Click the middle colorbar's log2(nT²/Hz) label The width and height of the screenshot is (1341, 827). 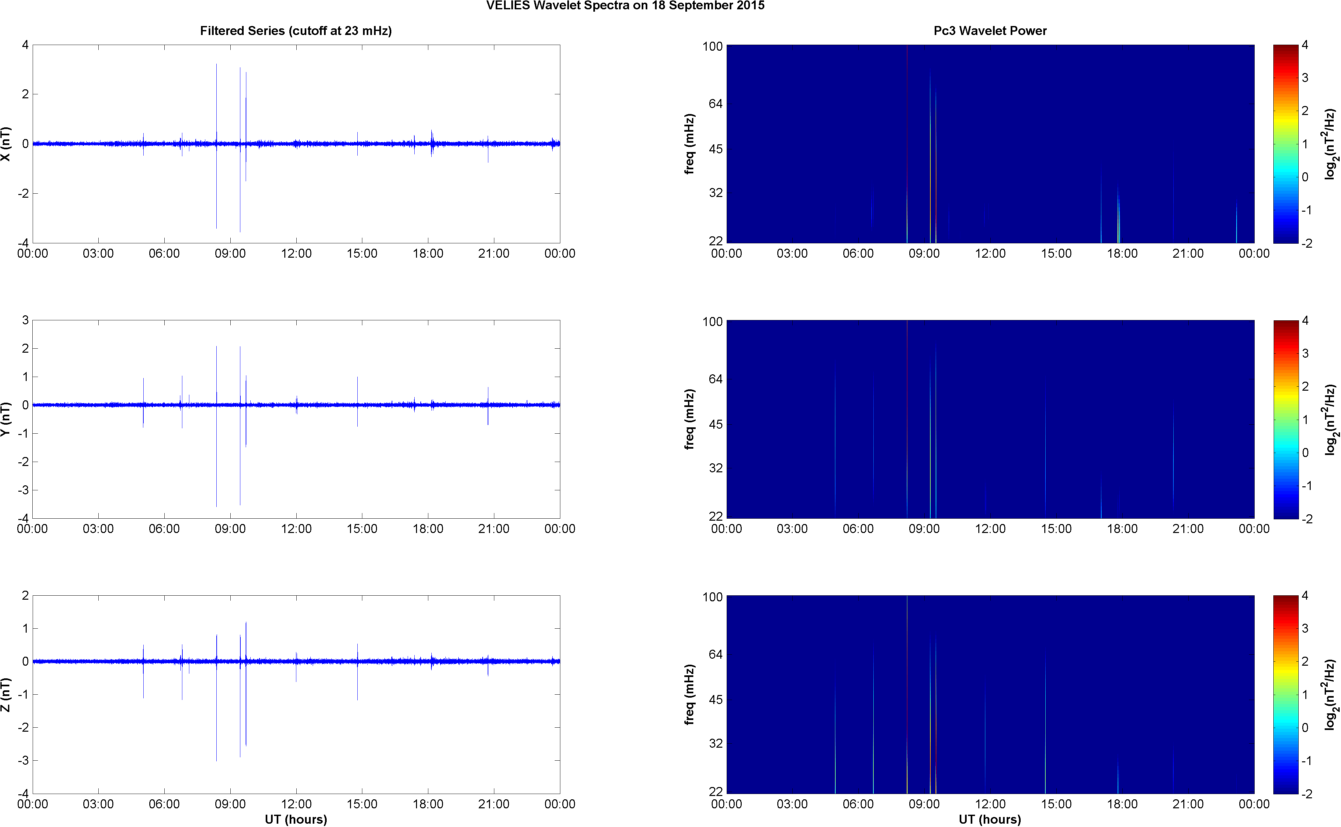point(1332,419)
